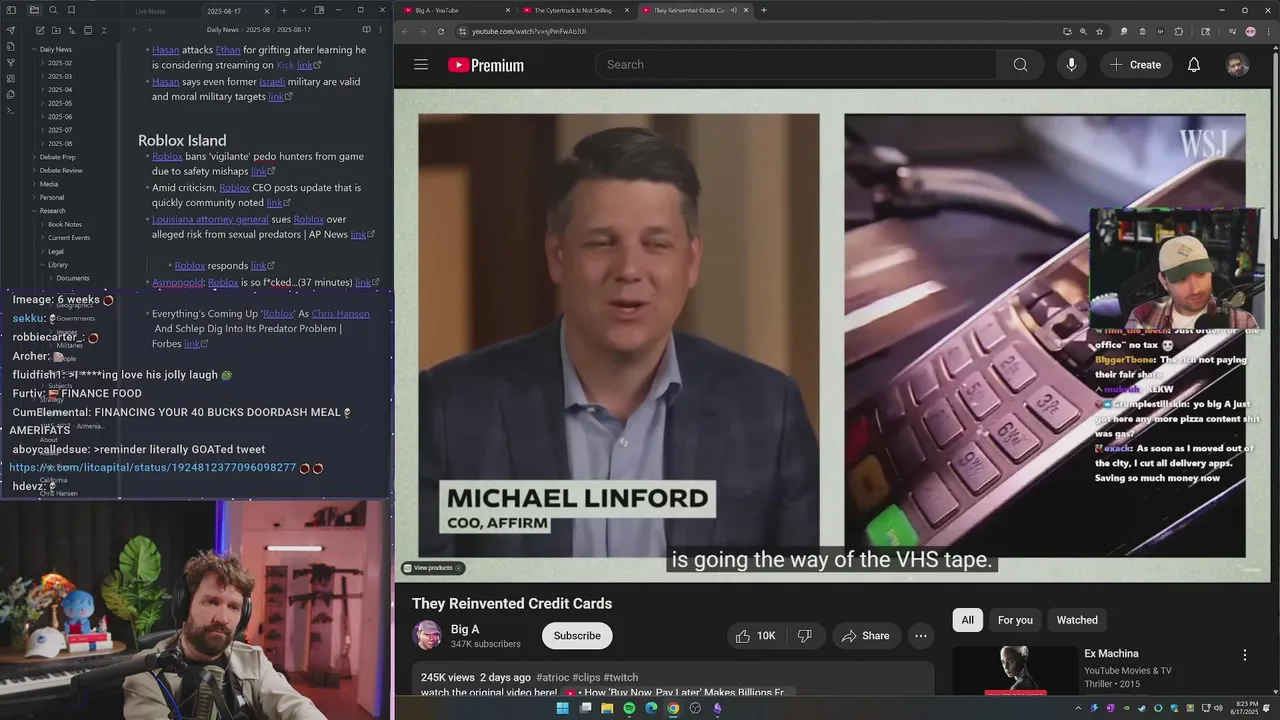Image resolution: width=1280 pixels, height=720 pixels.
Task: Open Obsidian from the taskbar
Action: (x=717, y=708)
